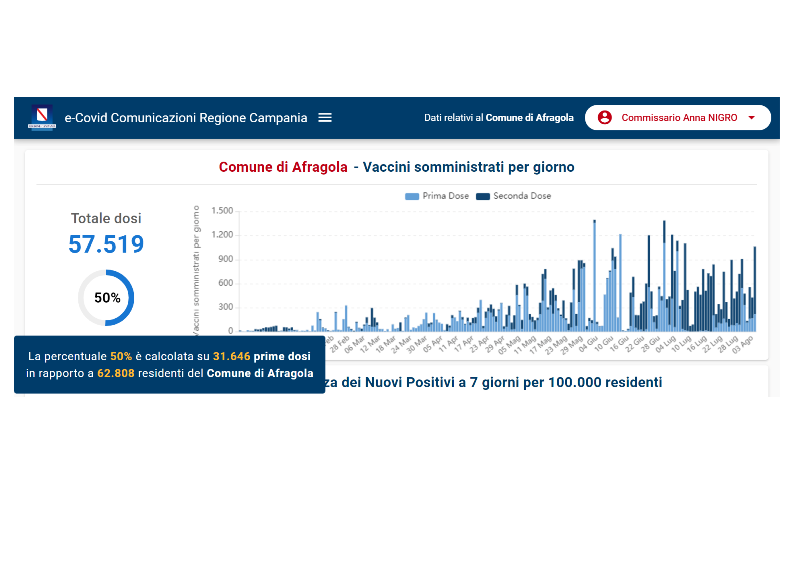
Task: Click the tallest bar near 04 Giu
Action: (594, 276)
